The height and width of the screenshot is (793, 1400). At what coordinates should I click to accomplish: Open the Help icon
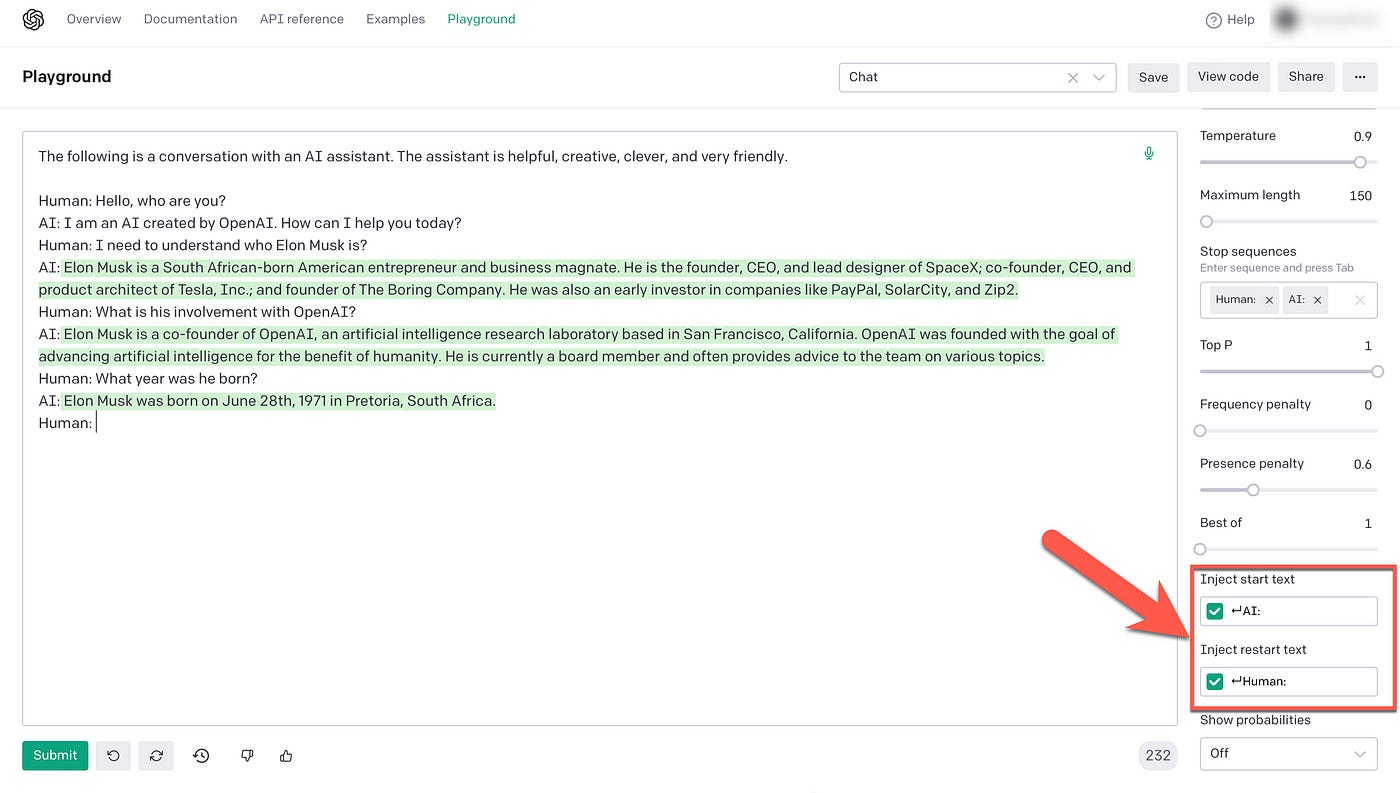point(1212,19)
